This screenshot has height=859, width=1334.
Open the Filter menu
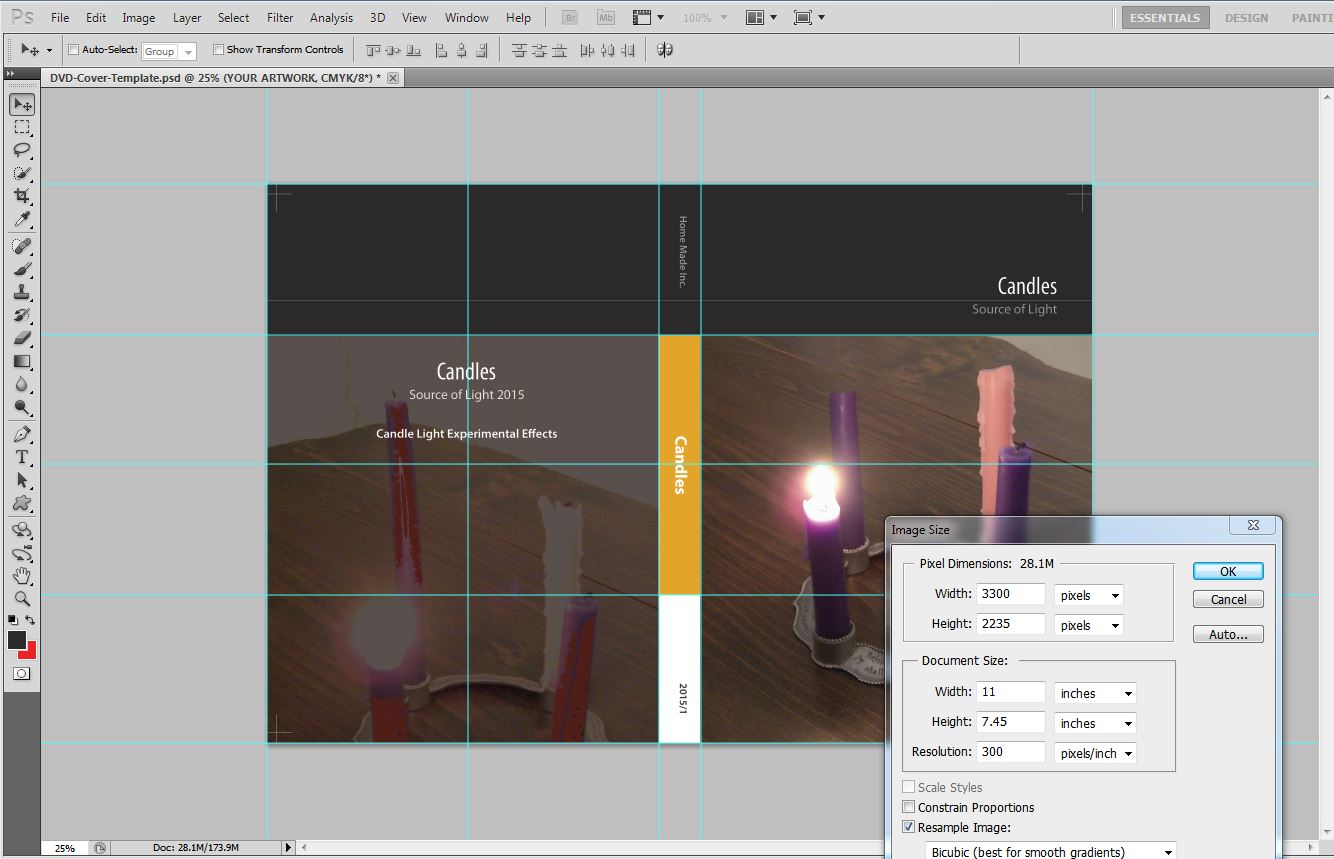[x=280, y=18]
